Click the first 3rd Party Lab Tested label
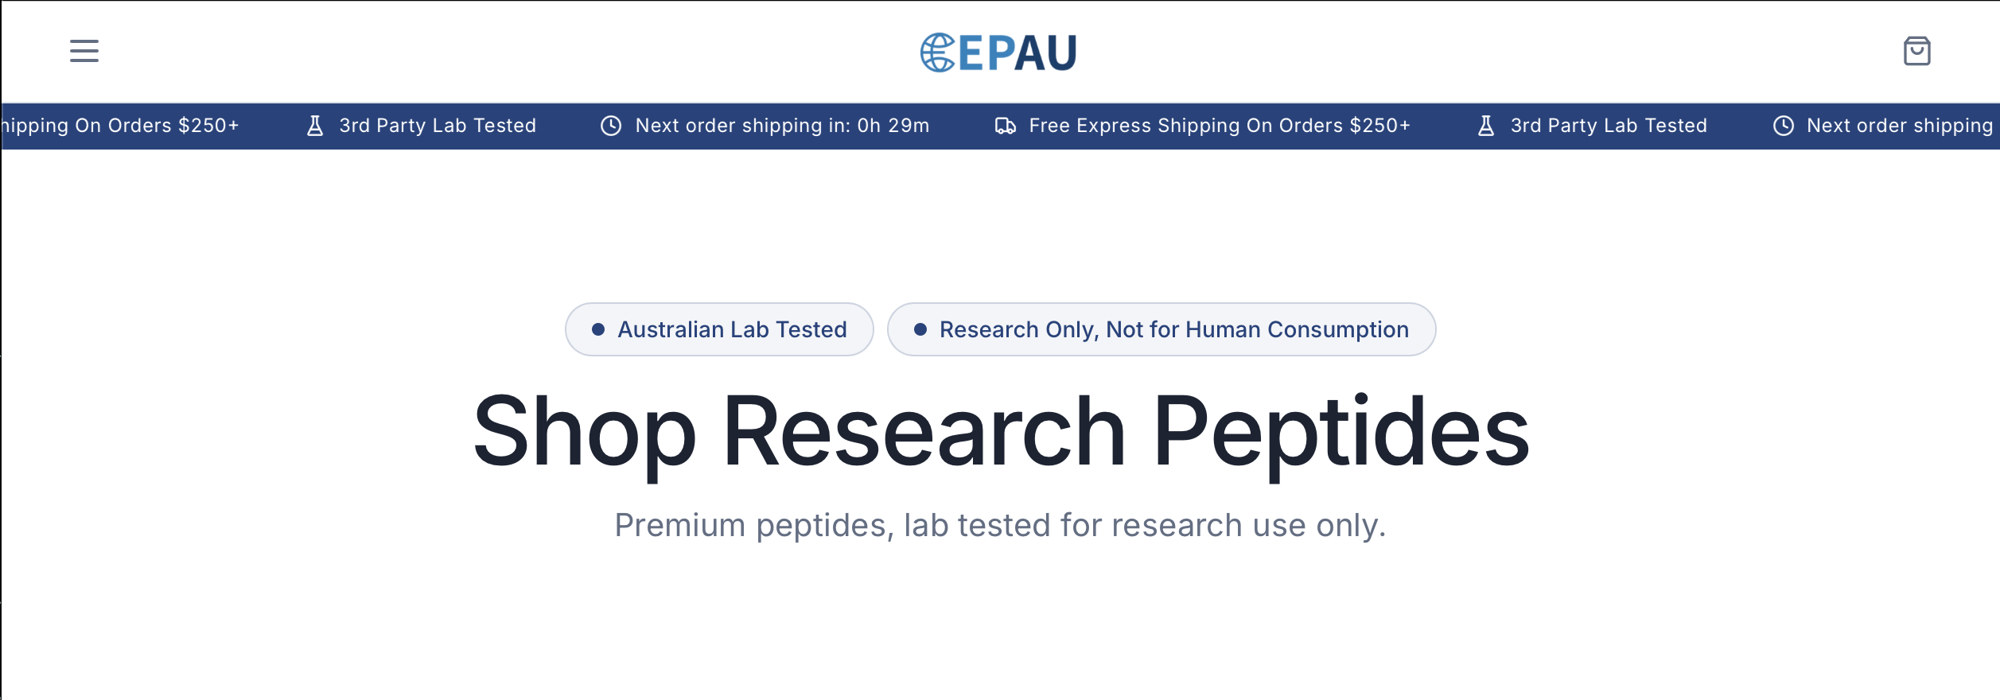The height and width of the screenshot is (700, 2000). [438, 126]
